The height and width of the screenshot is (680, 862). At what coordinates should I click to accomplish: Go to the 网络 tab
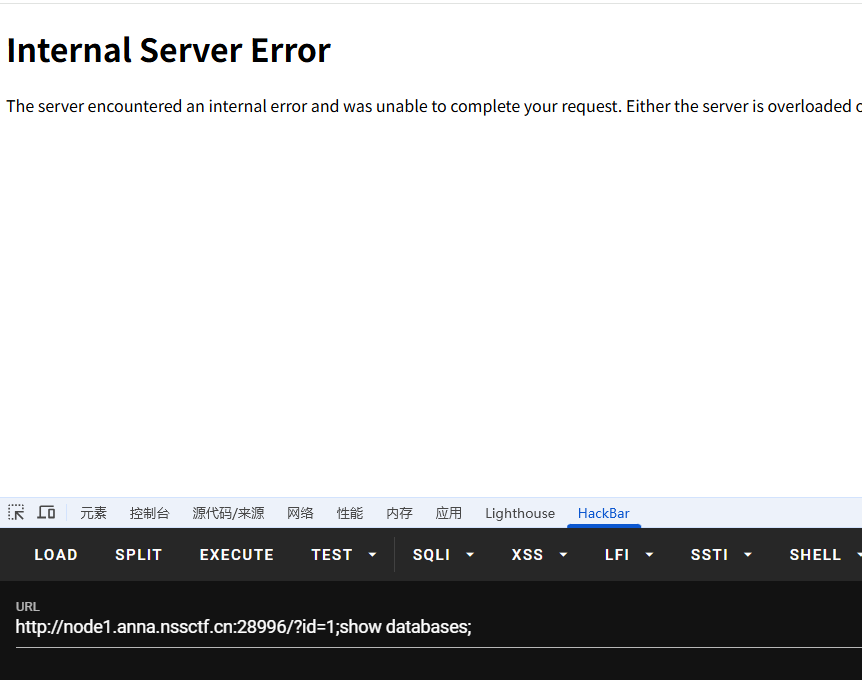pyautogui.click(x=300, y=513)
